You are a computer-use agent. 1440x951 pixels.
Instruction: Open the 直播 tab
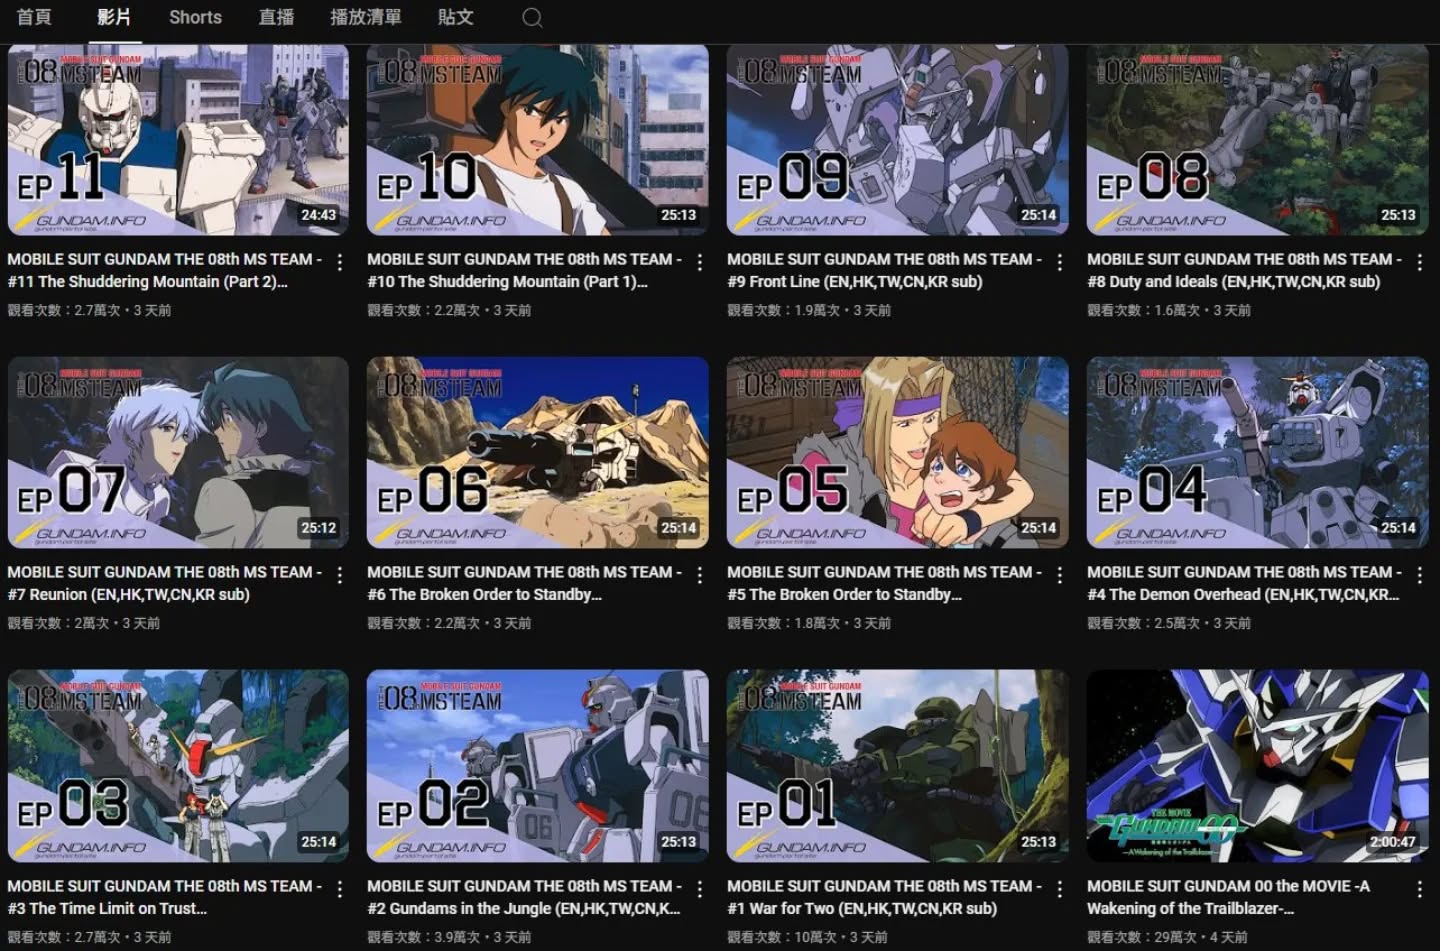click(x=276, y=17)
